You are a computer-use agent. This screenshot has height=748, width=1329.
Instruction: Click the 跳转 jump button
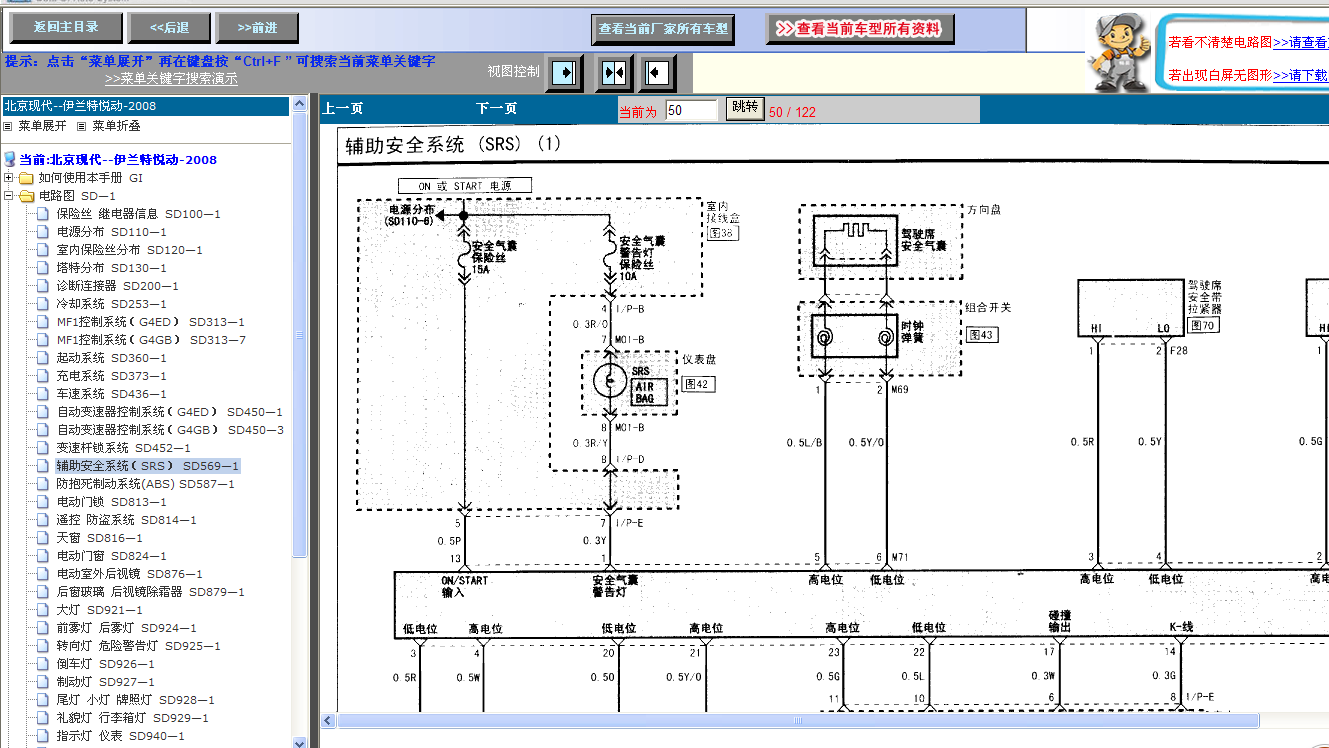[745, 108]
